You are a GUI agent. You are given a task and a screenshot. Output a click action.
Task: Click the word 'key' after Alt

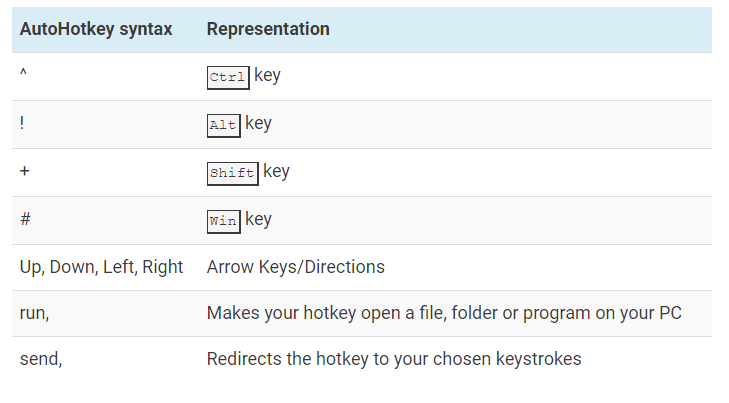[258, 124]
